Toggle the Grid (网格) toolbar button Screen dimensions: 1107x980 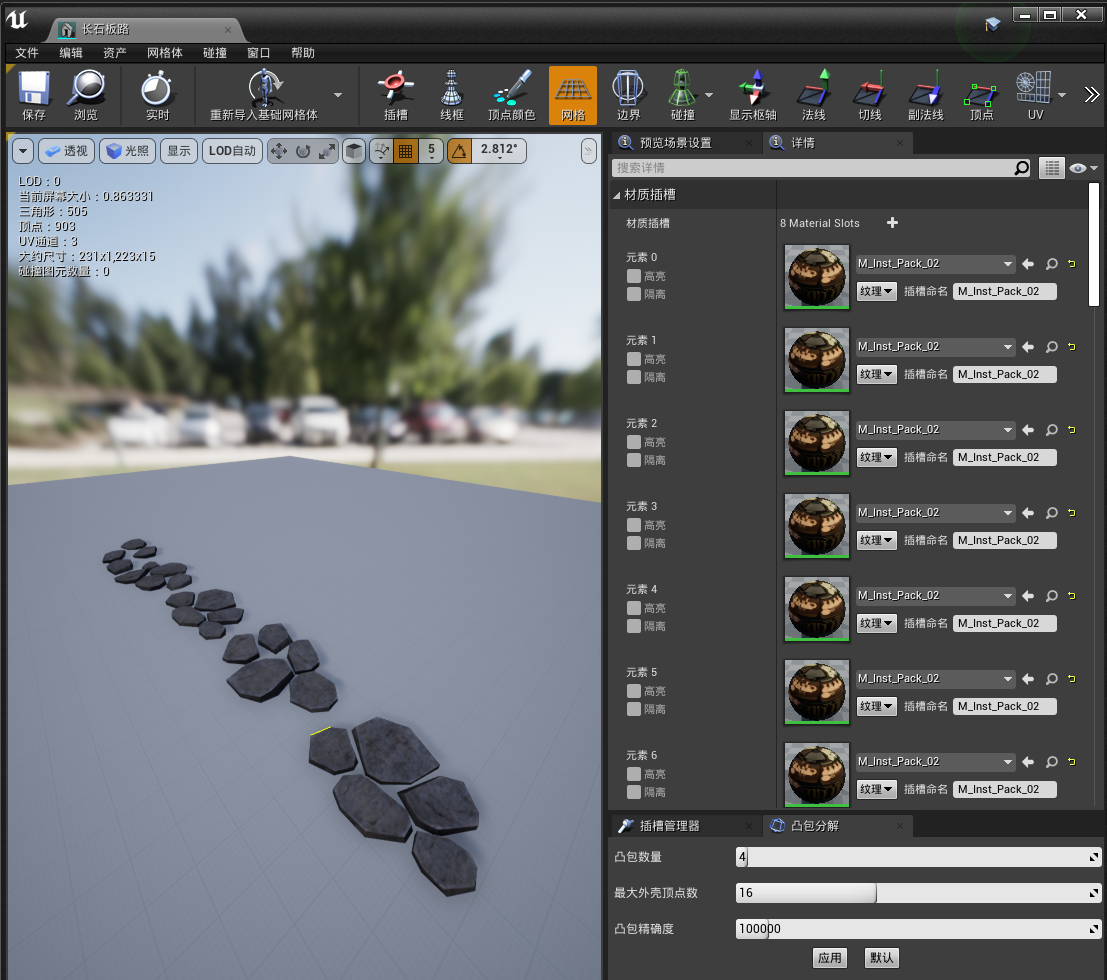click(x=572, y=96)
